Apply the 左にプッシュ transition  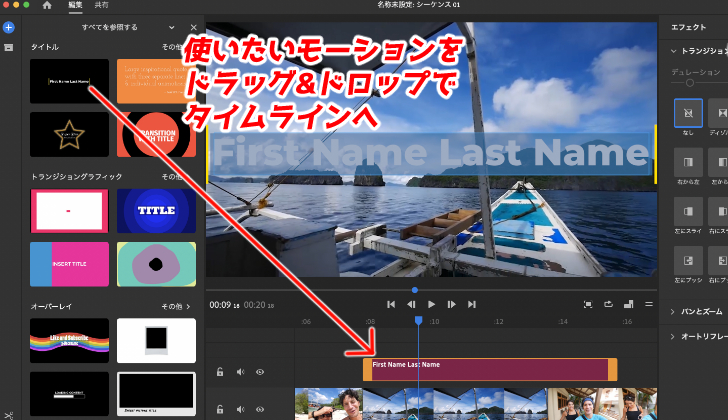tap(688, 261)
